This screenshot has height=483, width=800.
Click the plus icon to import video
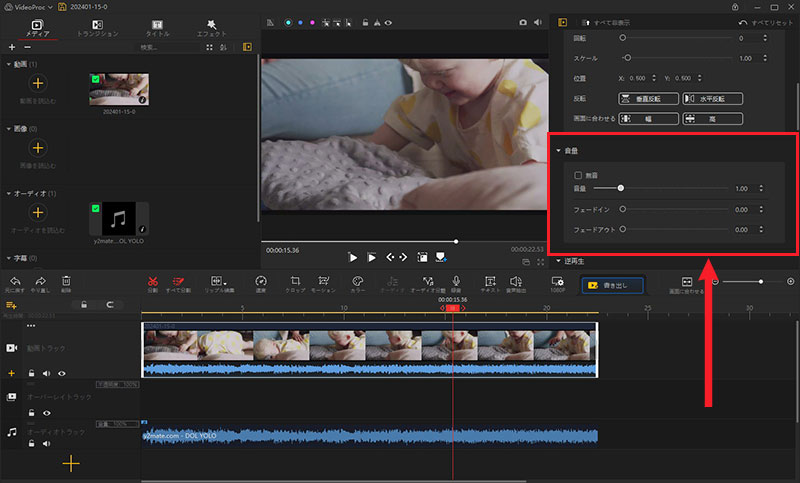pyautogui.click(x=38, y=83)
